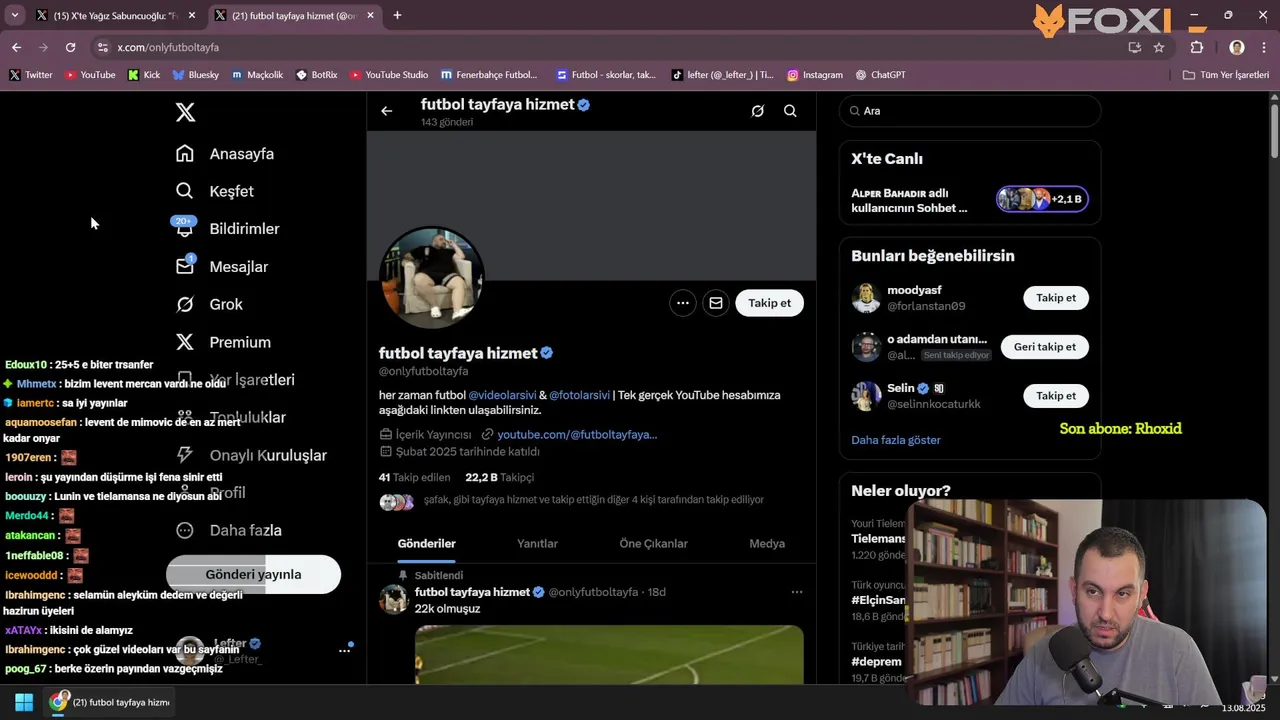Switch to the Yanıtlar tab

pyautogui.click(x=537, y=544)
